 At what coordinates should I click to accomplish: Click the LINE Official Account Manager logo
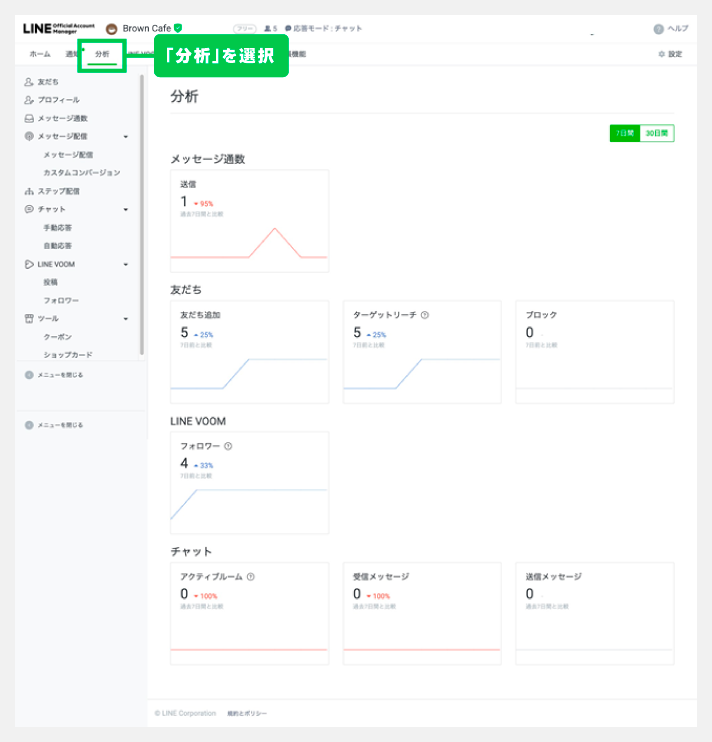click(59, 28)
